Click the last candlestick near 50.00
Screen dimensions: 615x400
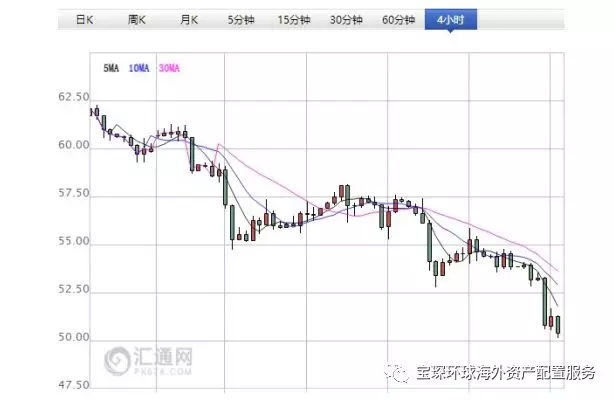click(557, 325)
